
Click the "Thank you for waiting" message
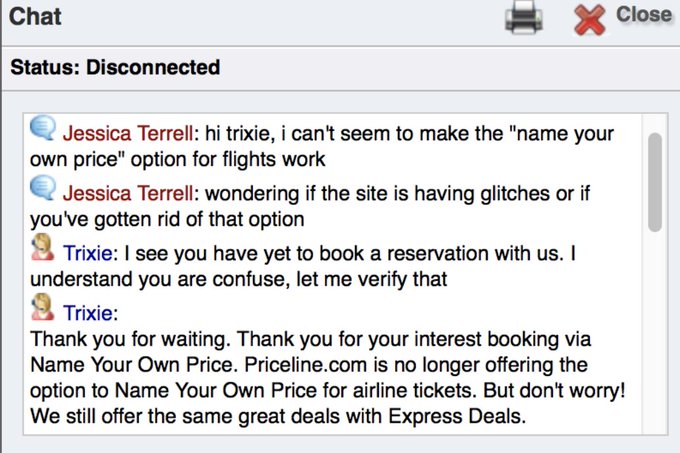(130, 339)
